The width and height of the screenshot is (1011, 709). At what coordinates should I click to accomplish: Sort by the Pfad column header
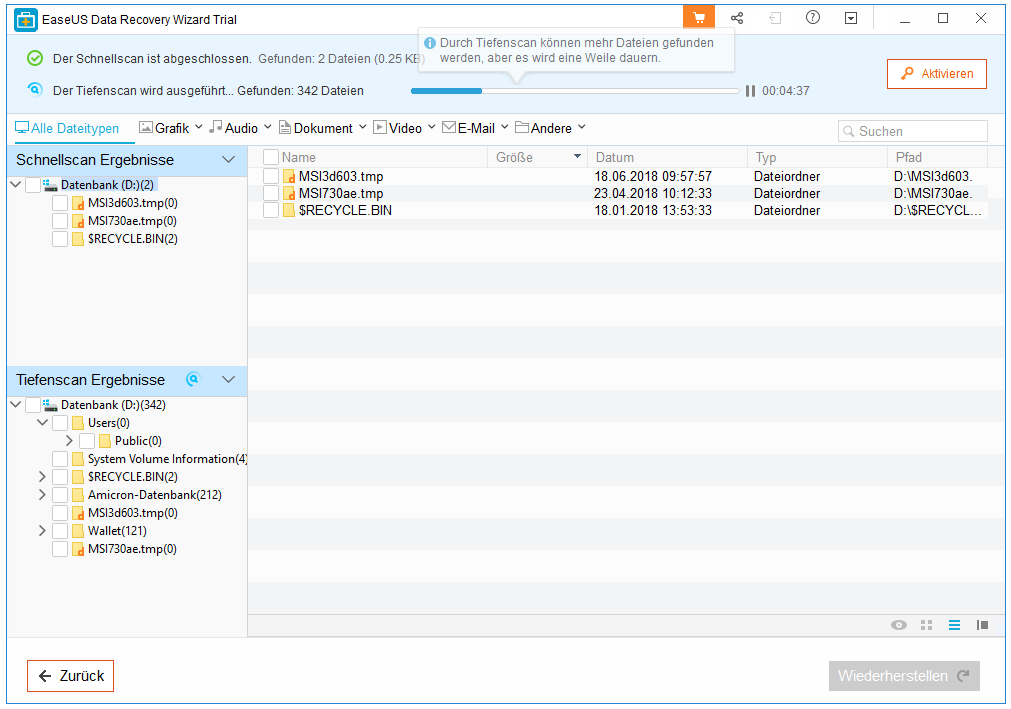[937, 157]
